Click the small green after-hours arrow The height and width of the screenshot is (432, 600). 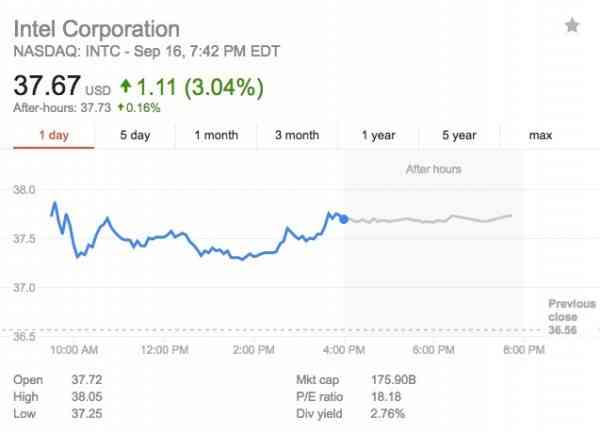121,106
